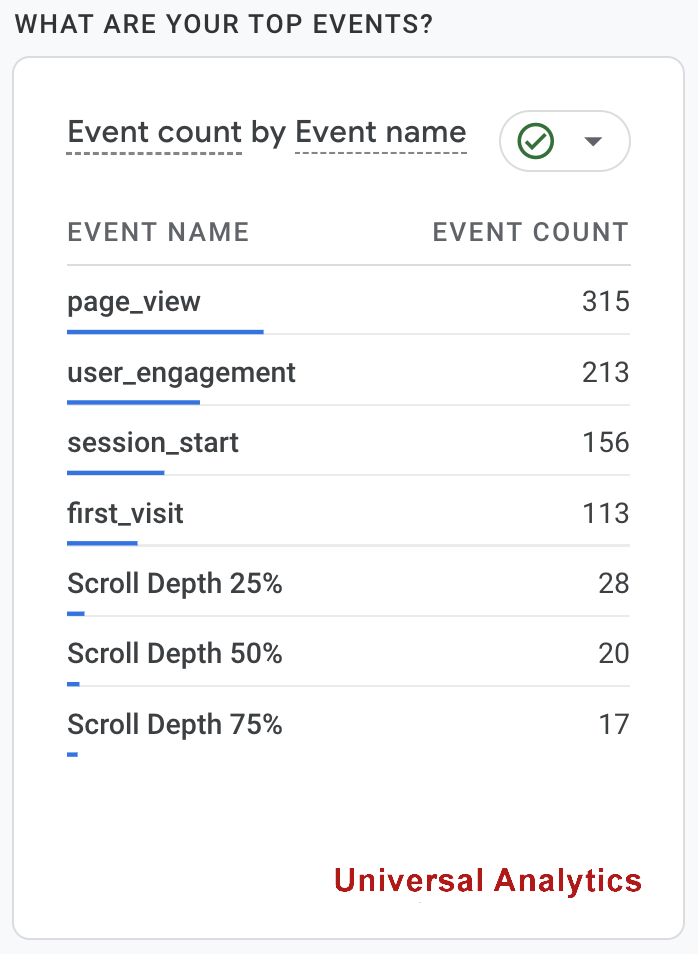Select the user_engagement event row
This screenshot has height=954, width=698.
click(181, 373)
